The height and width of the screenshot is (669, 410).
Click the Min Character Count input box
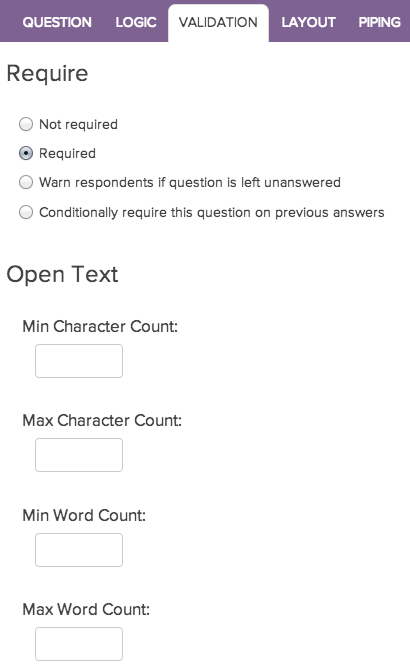[79, 361]
